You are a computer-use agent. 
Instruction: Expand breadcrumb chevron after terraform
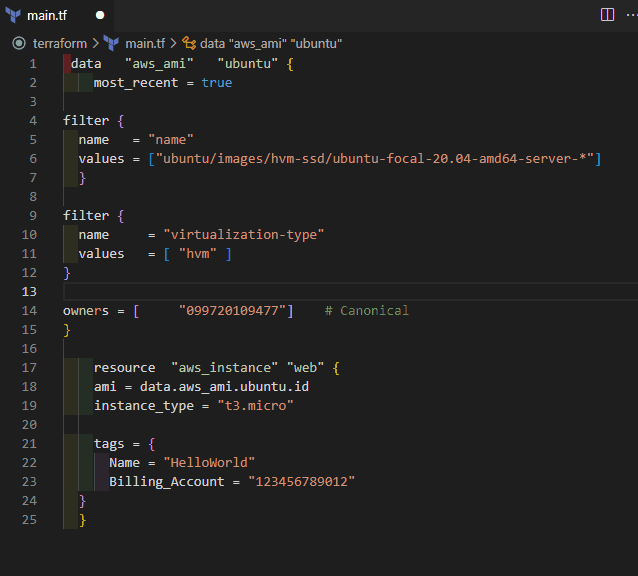tap(95, 43)
